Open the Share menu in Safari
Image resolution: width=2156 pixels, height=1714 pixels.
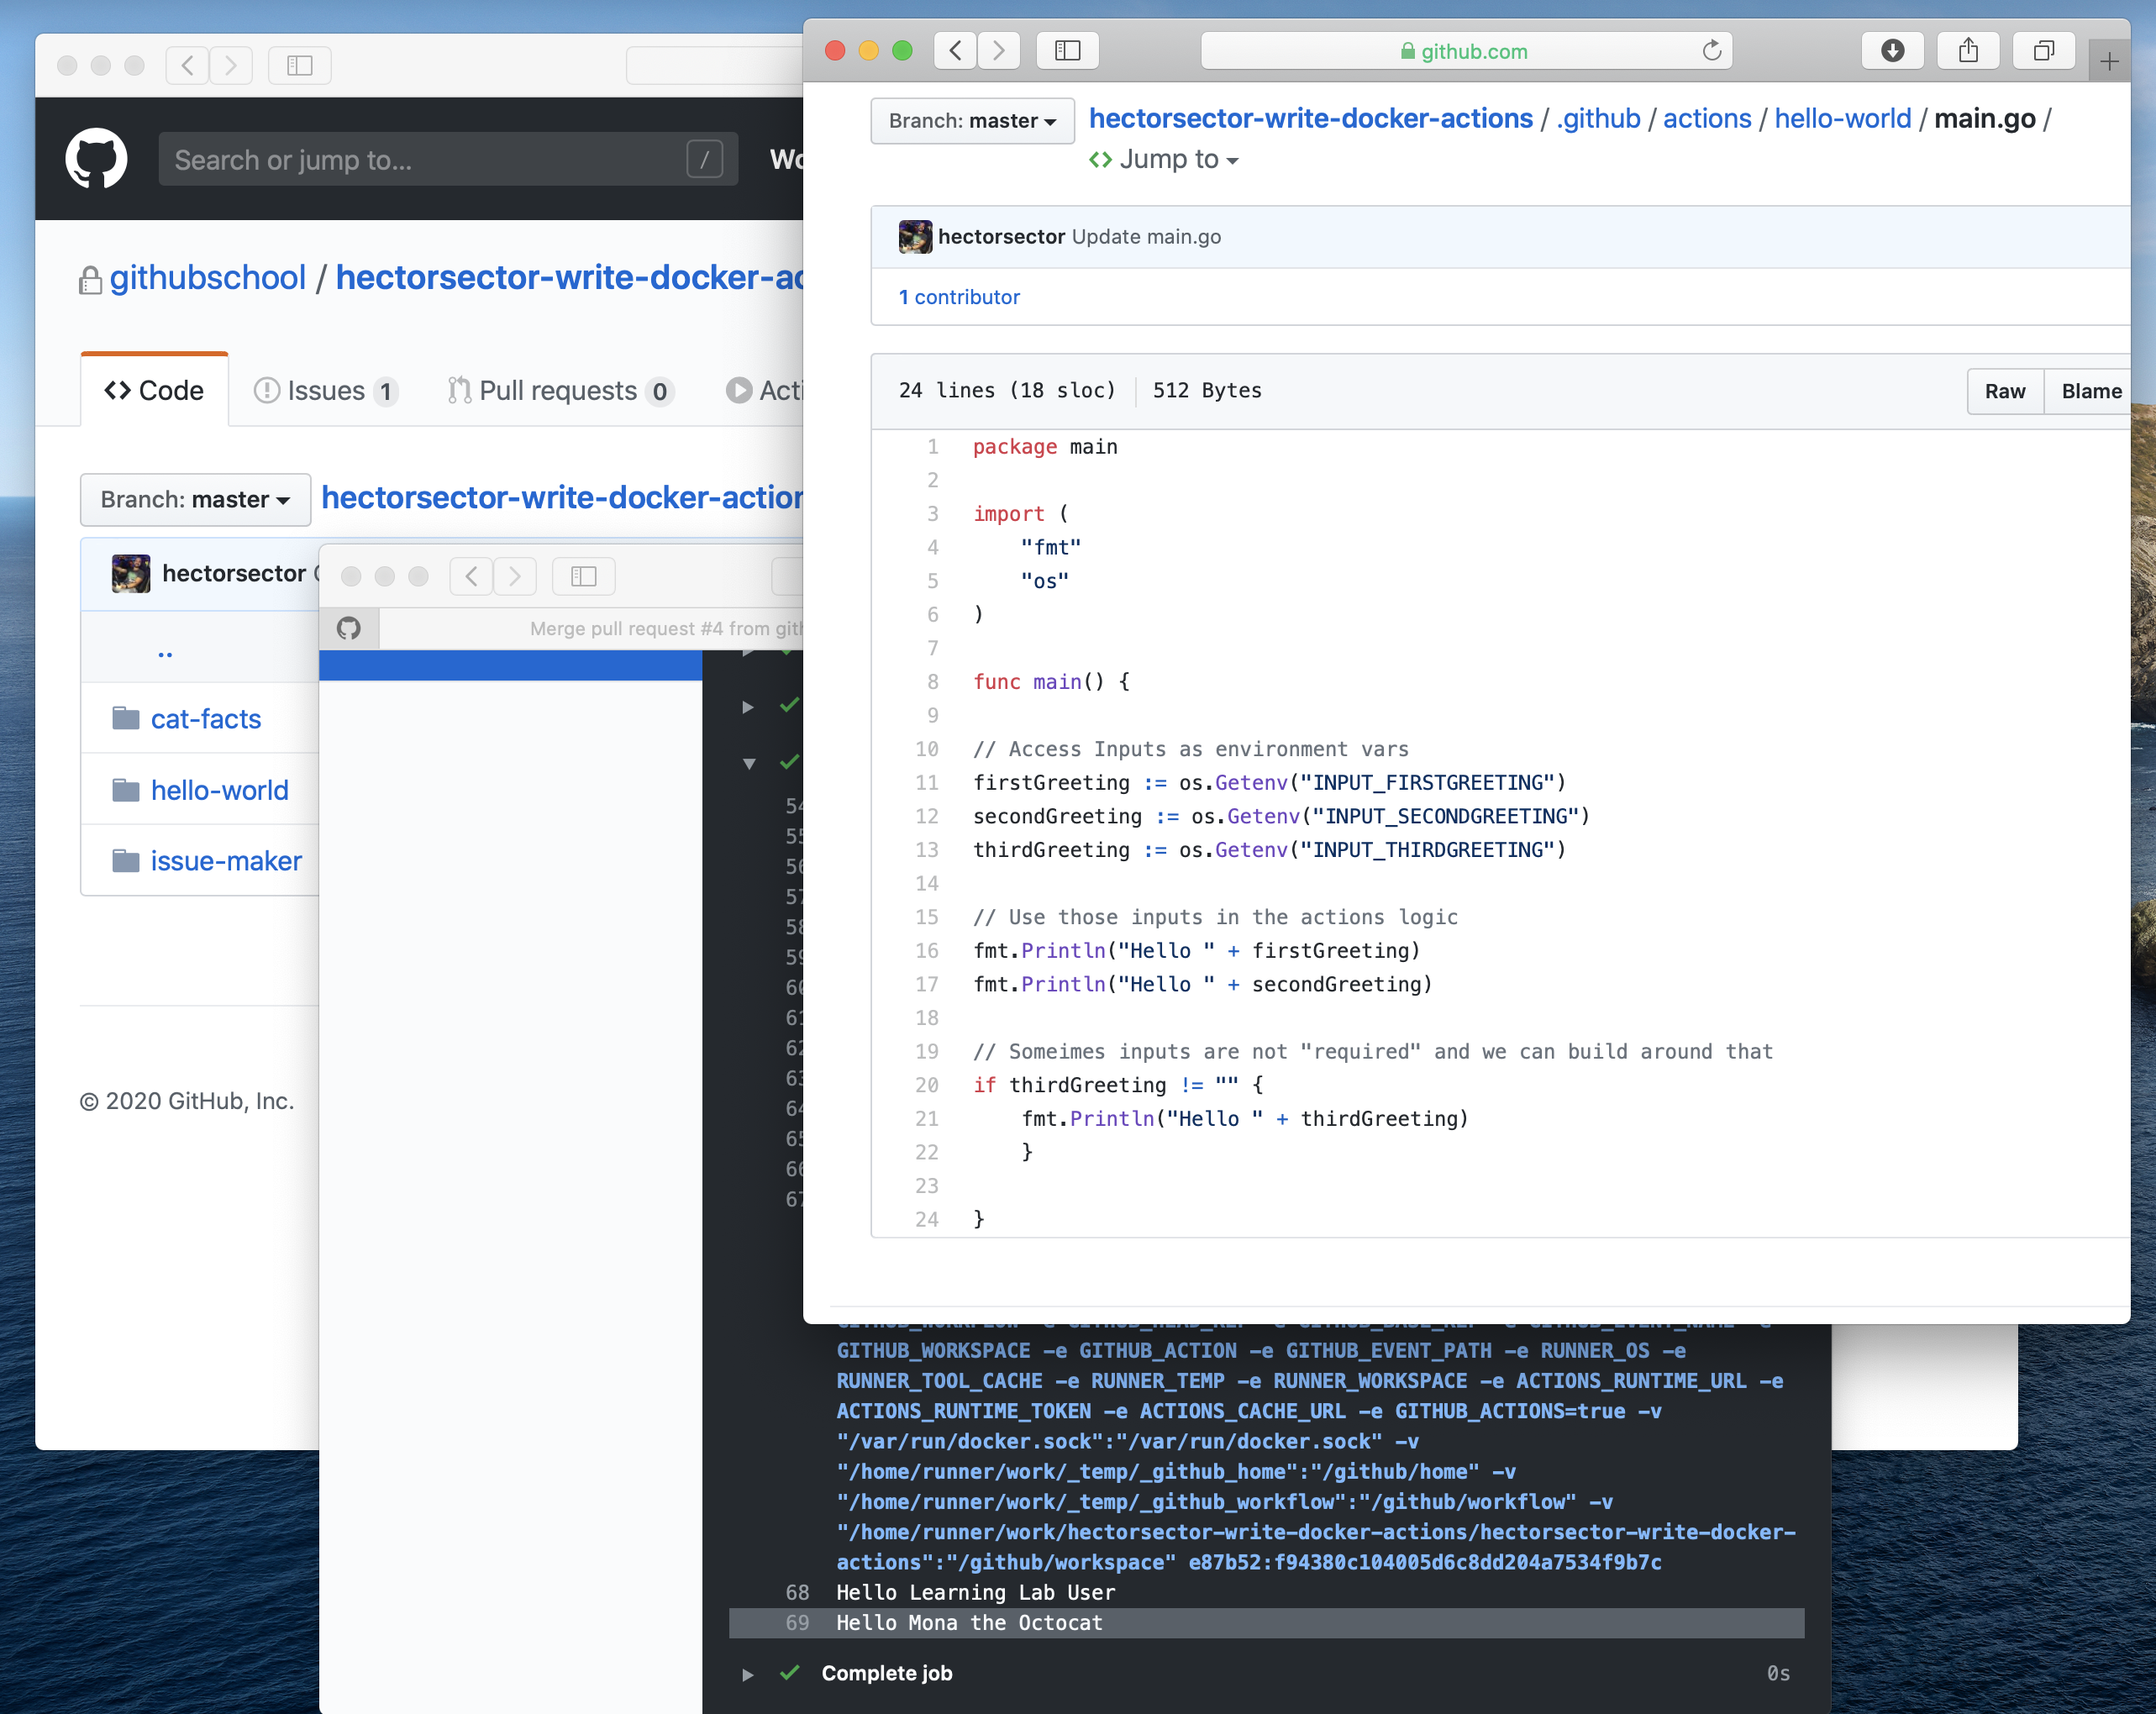[x=1968, y=50]
